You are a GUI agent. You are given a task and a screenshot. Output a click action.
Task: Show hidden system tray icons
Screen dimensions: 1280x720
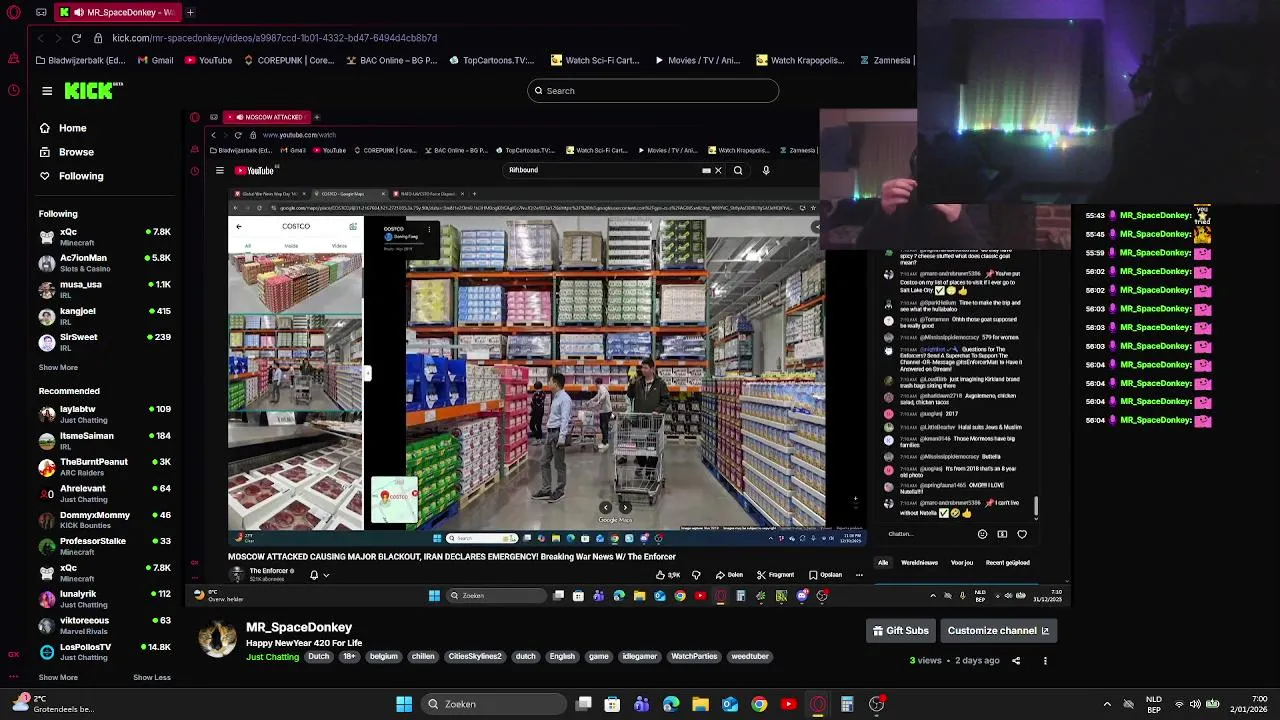(x=1107, y=704)
